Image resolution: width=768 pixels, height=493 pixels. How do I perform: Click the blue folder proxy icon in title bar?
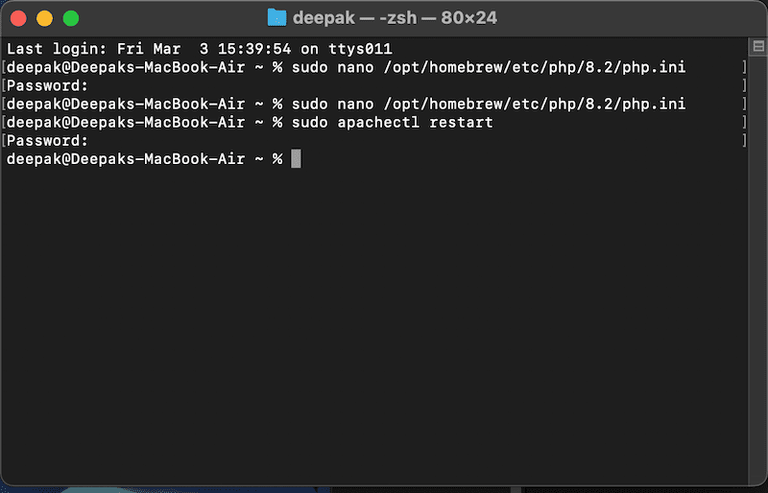point(277,18)
